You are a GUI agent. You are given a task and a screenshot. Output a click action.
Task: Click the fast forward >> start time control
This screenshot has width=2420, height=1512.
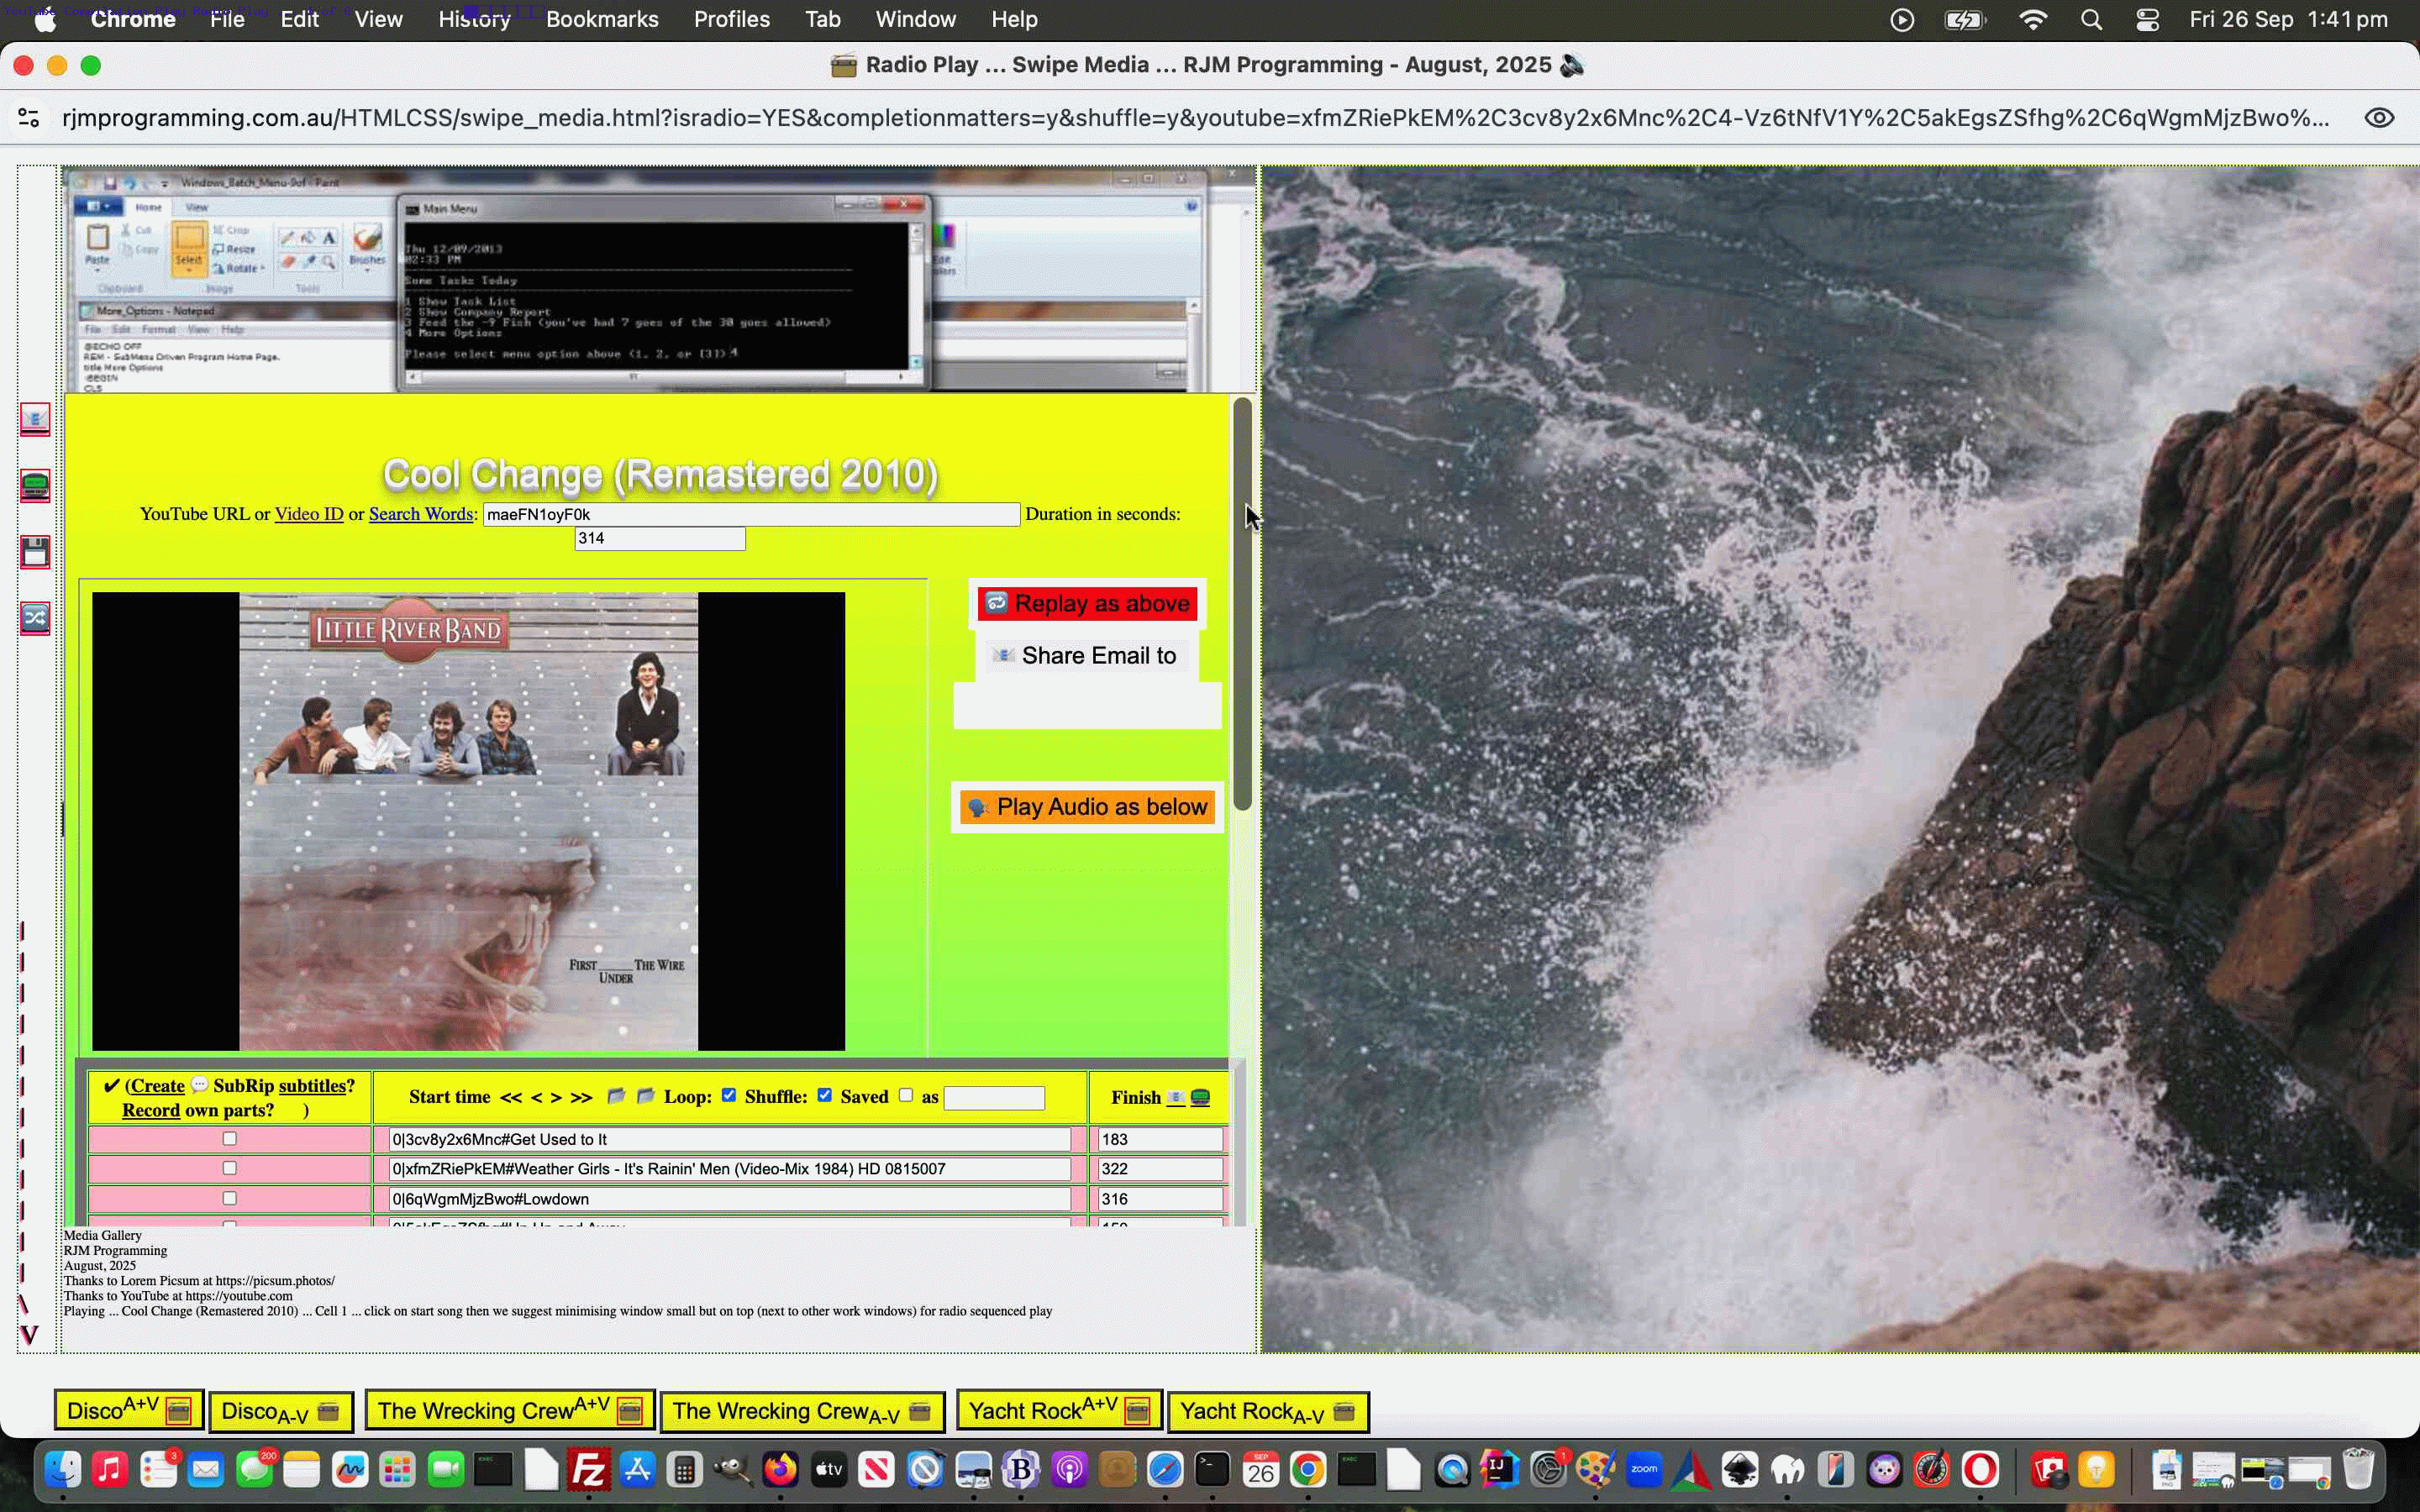click(x=581, y=1097)
